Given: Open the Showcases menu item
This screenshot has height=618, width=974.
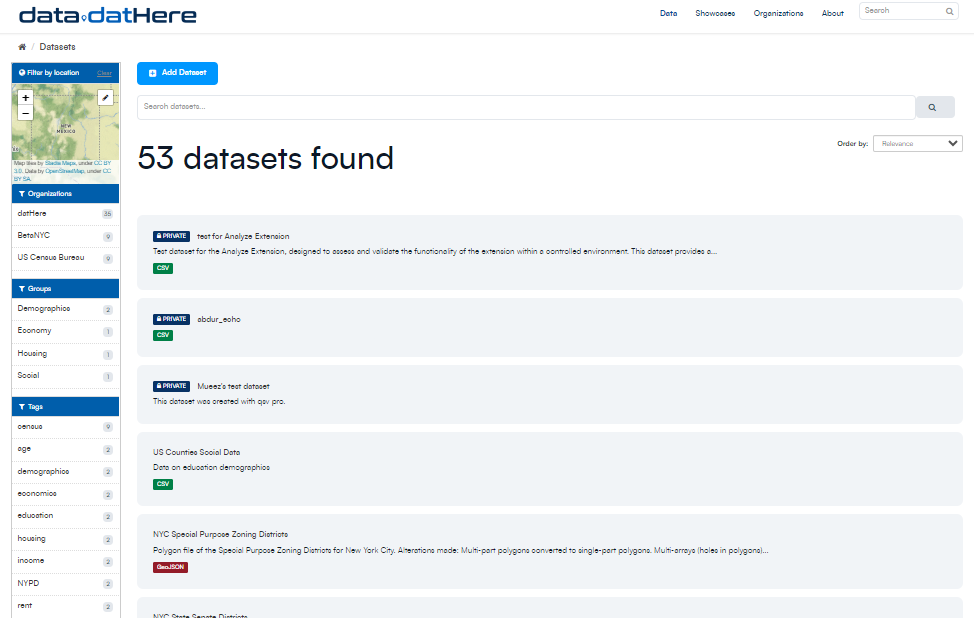Looking at the screenshot, I should 715,13.
